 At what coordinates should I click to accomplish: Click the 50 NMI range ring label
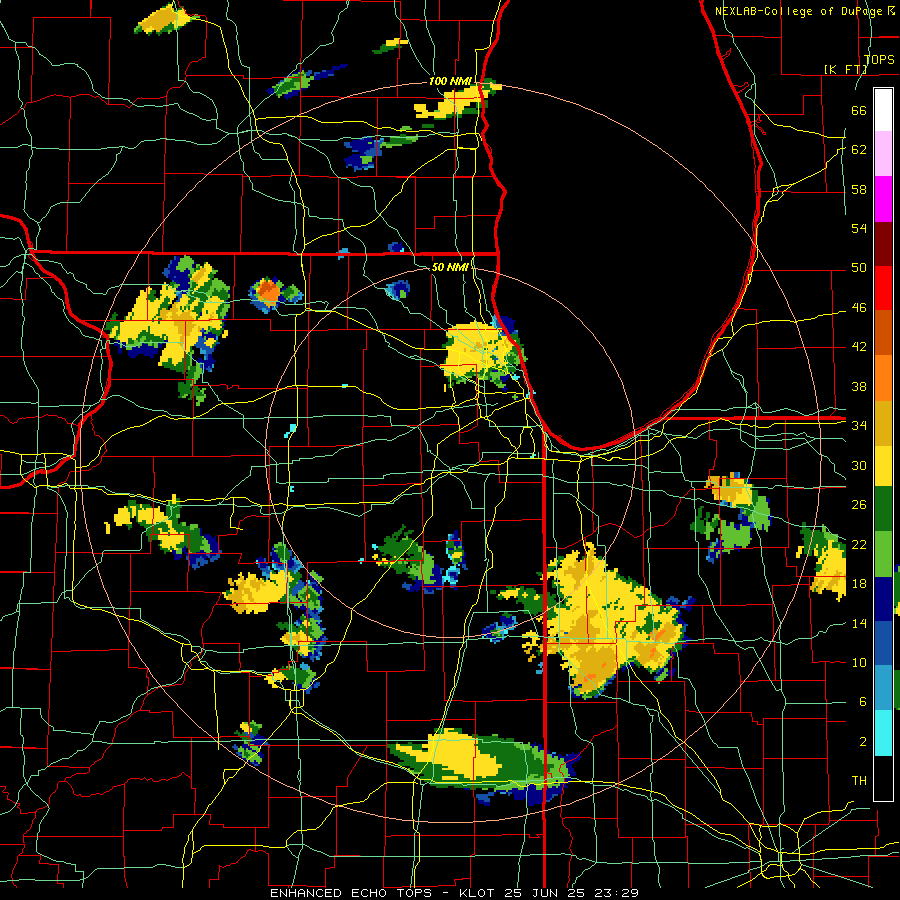[x=450, y=267]
